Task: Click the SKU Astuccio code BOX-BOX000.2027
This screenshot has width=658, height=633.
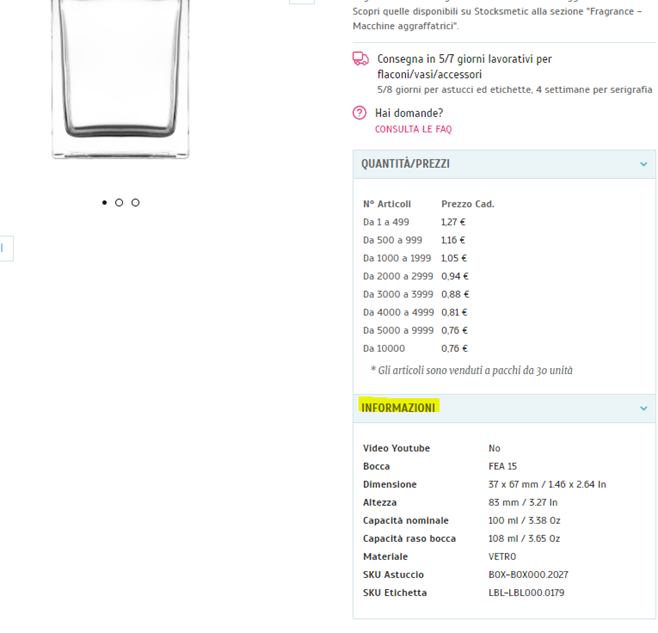Action: [x=528, y=575]
